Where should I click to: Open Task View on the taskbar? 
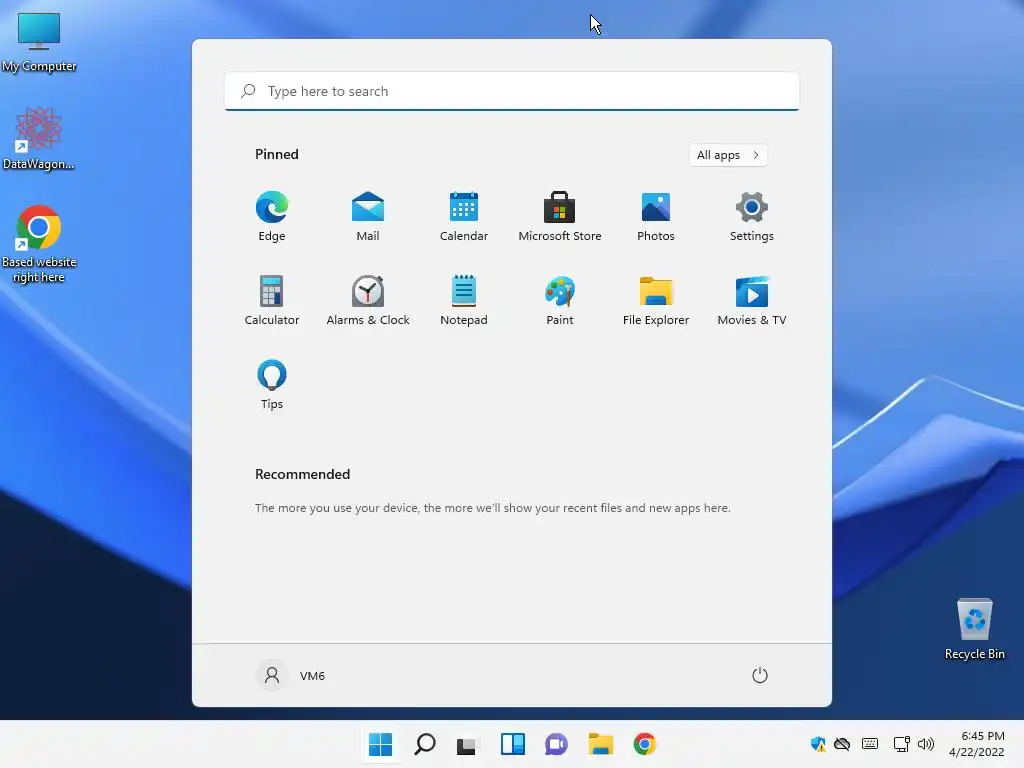(x=468, y=744)
